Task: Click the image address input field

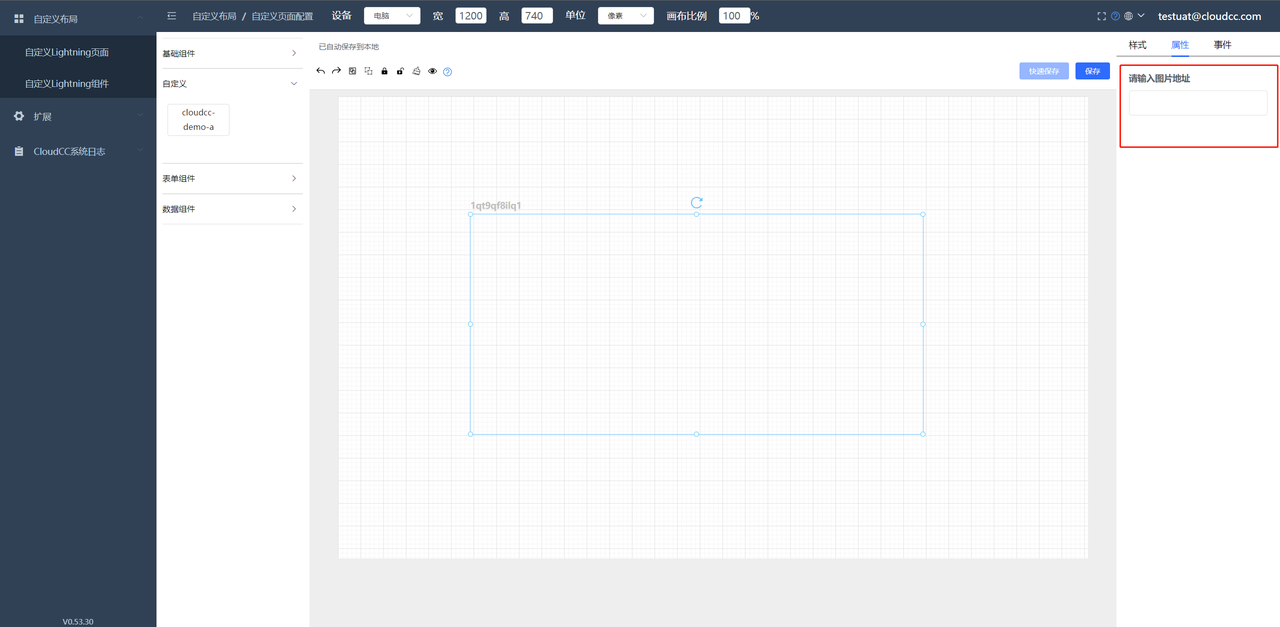Action: tap(1197, 103)
